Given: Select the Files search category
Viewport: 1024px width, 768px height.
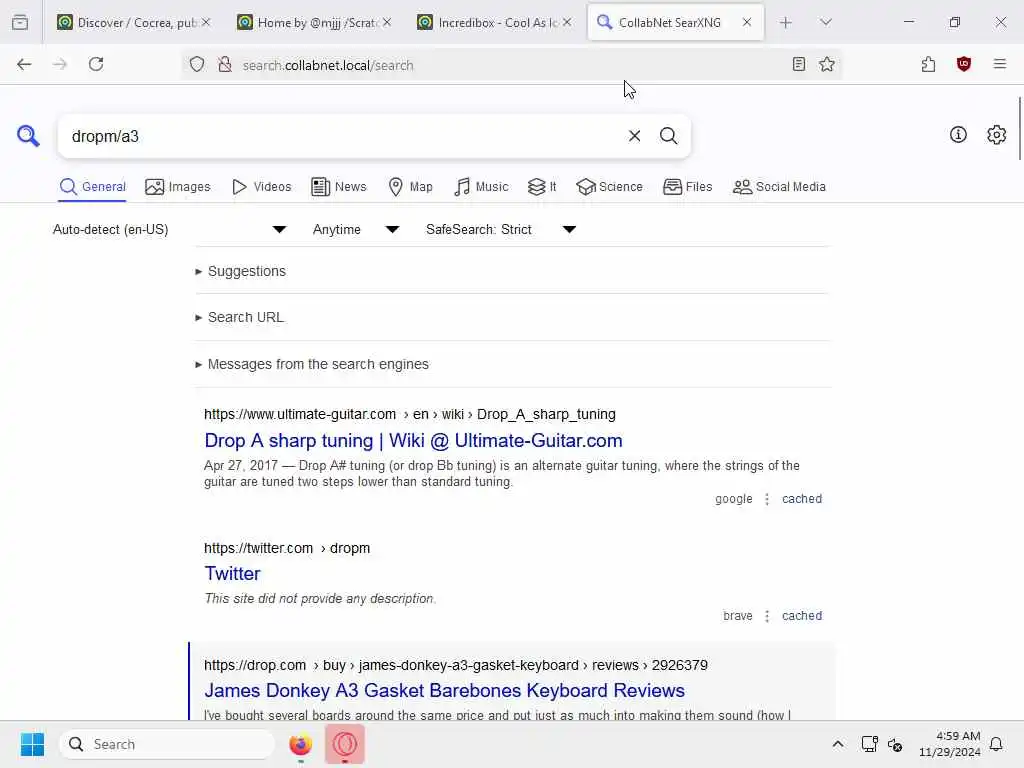Looking at the screenshot, I should pyautogui.click(x=687, y=187).
